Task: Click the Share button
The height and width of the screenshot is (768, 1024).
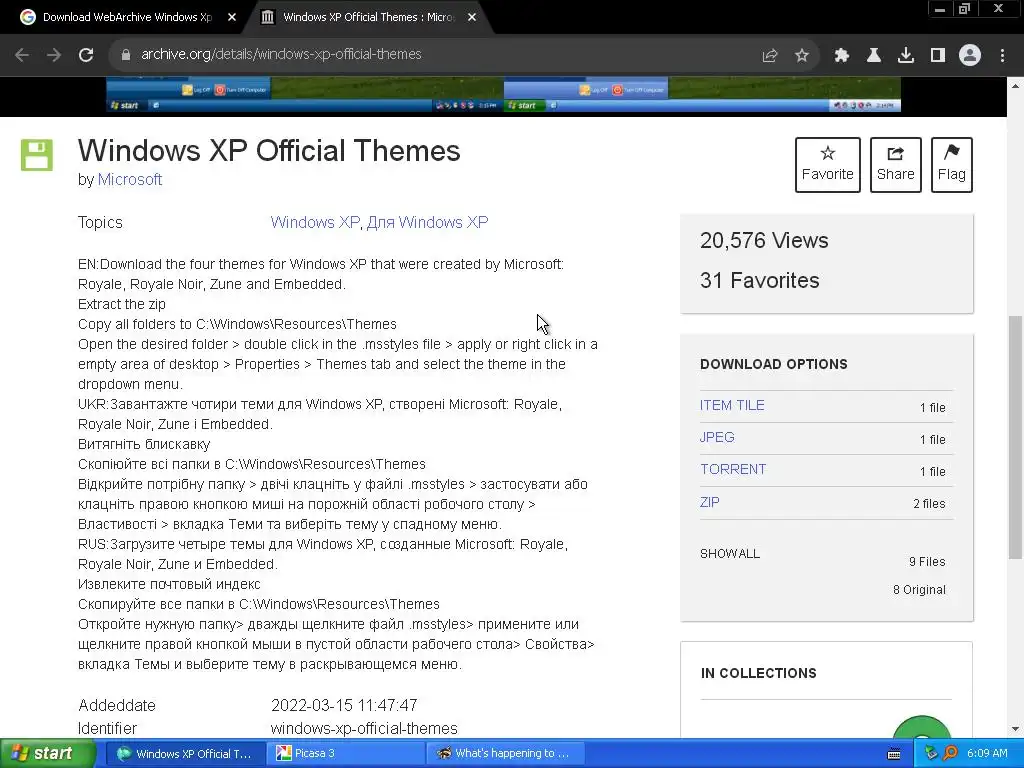Action: [895, 165]
